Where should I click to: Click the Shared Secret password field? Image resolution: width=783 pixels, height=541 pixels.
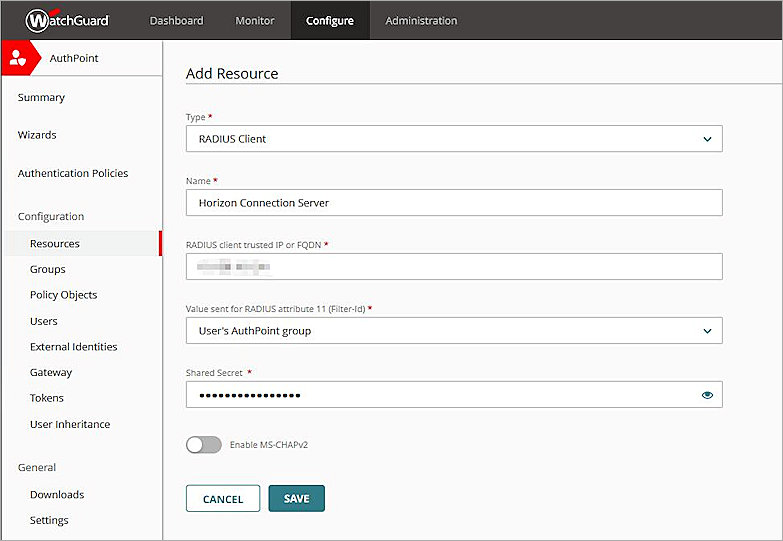point(440,395)
